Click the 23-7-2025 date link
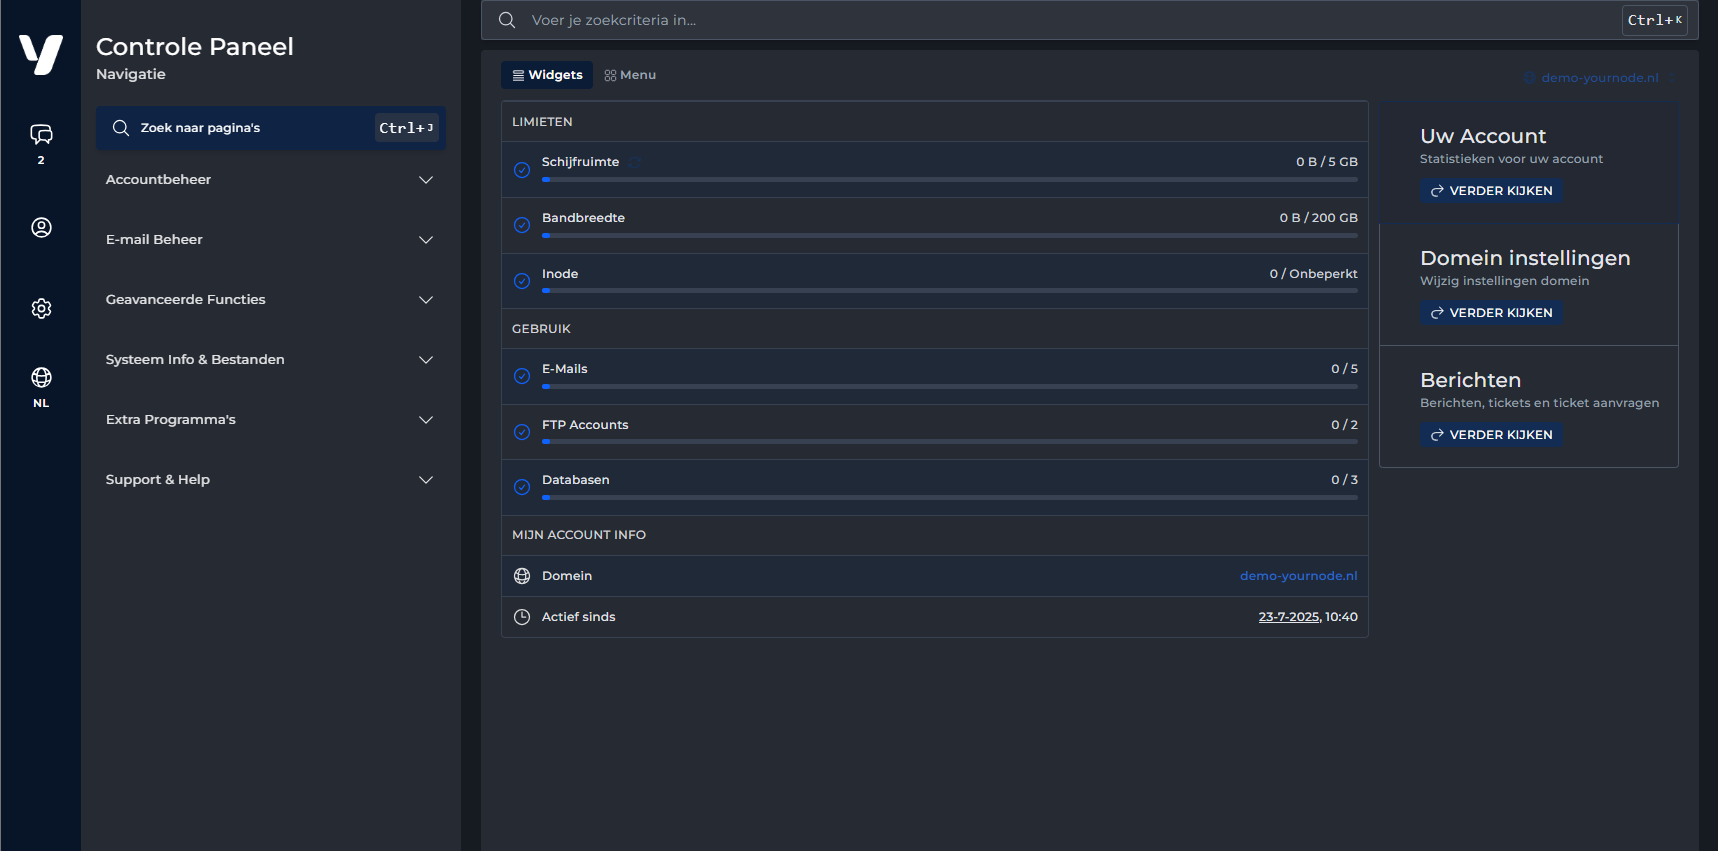The image size is (1718, 851). (1289, 617)
